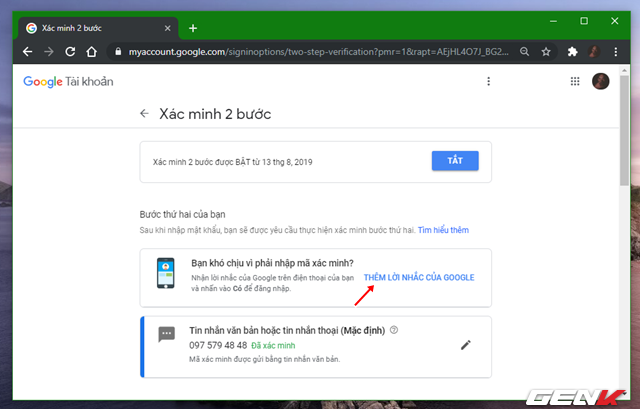
Task: Open the Tìm hiểu thêm link
Action: pos(443,230)
